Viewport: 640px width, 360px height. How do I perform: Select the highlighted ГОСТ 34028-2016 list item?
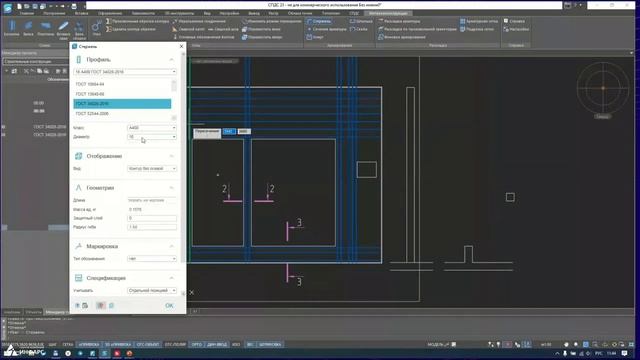point(122,104)
